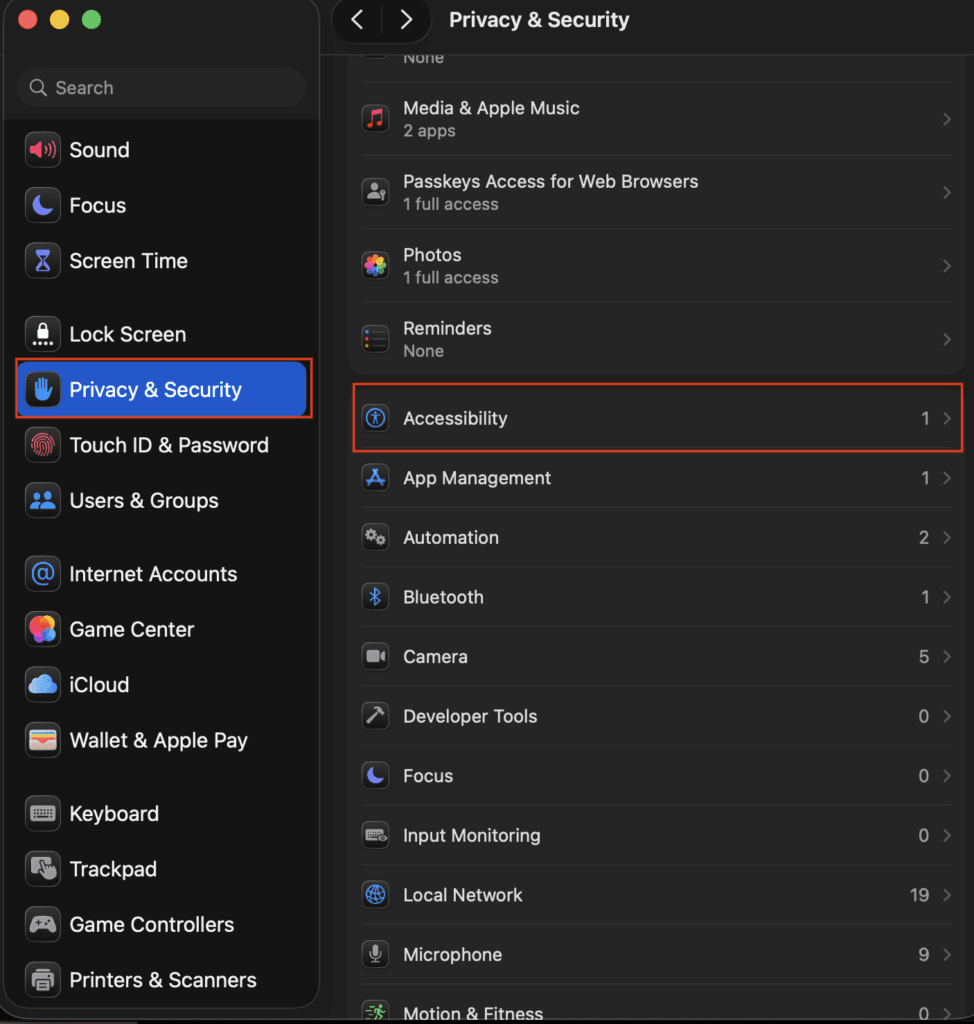Switch to iCloud settings
Image resolution: width=974 pixels, height=1024 pixels.
pos(161,684)
